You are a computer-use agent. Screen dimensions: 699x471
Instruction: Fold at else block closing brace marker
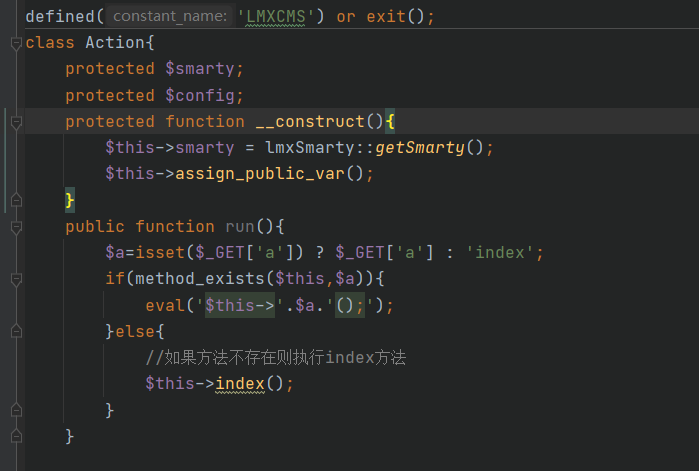point(16,410)
